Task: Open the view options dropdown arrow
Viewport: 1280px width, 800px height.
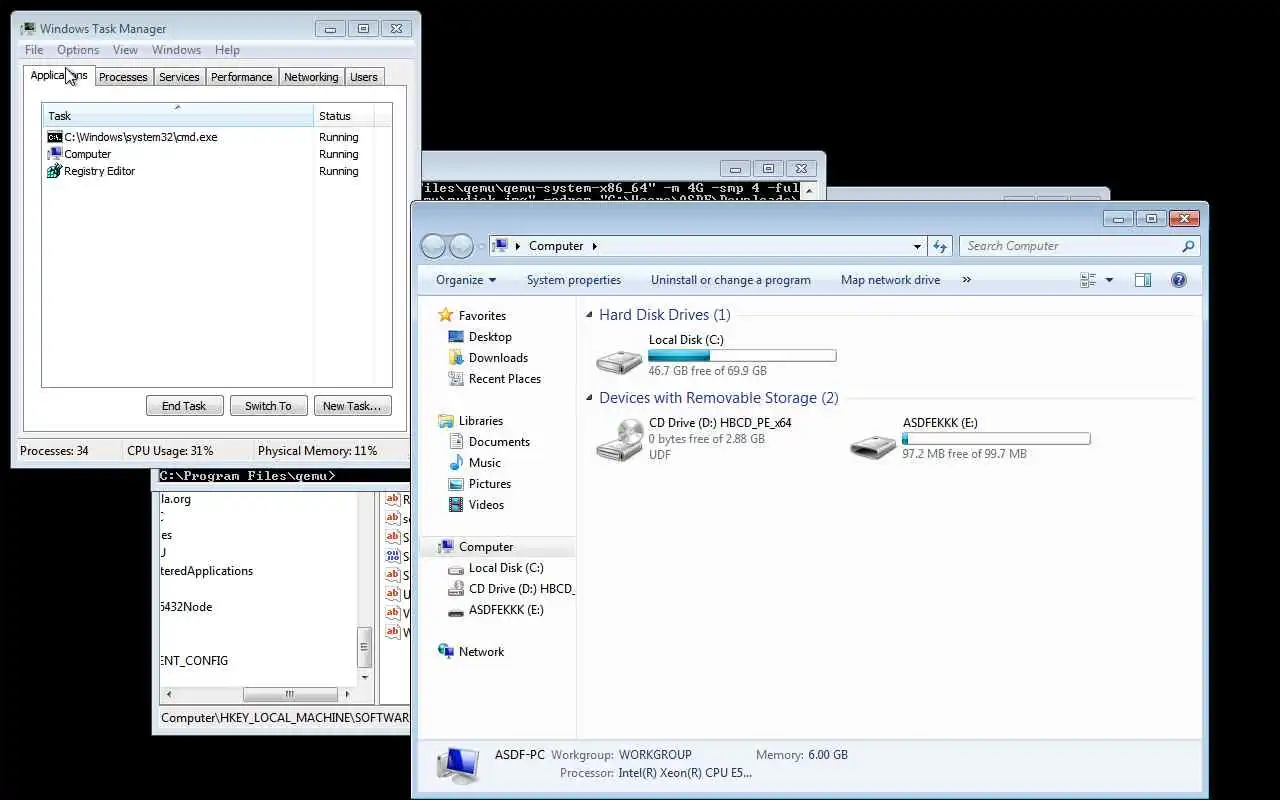Action: [1109, 280]
